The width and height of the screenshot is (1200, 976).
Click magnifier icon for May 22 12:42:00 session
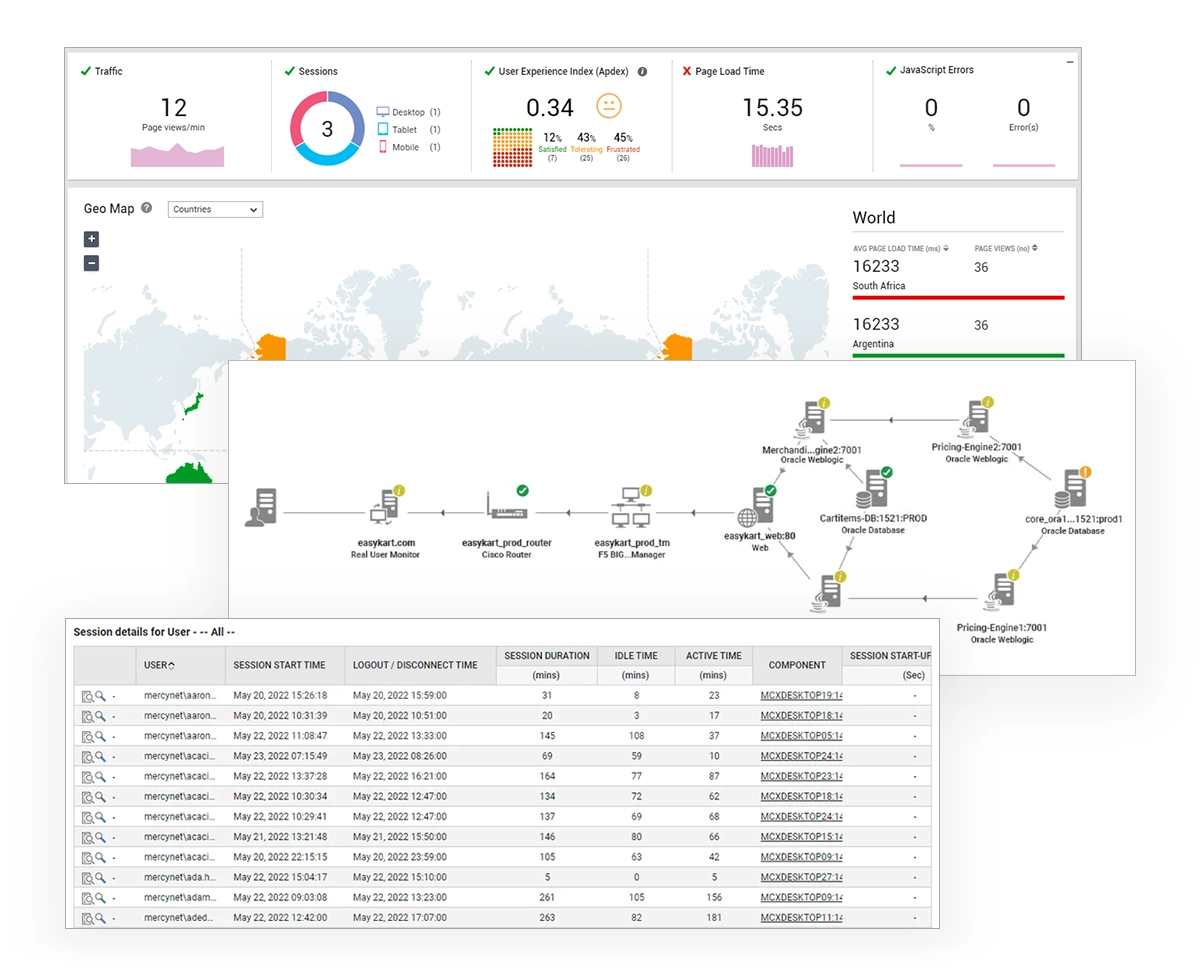(100, 918)
